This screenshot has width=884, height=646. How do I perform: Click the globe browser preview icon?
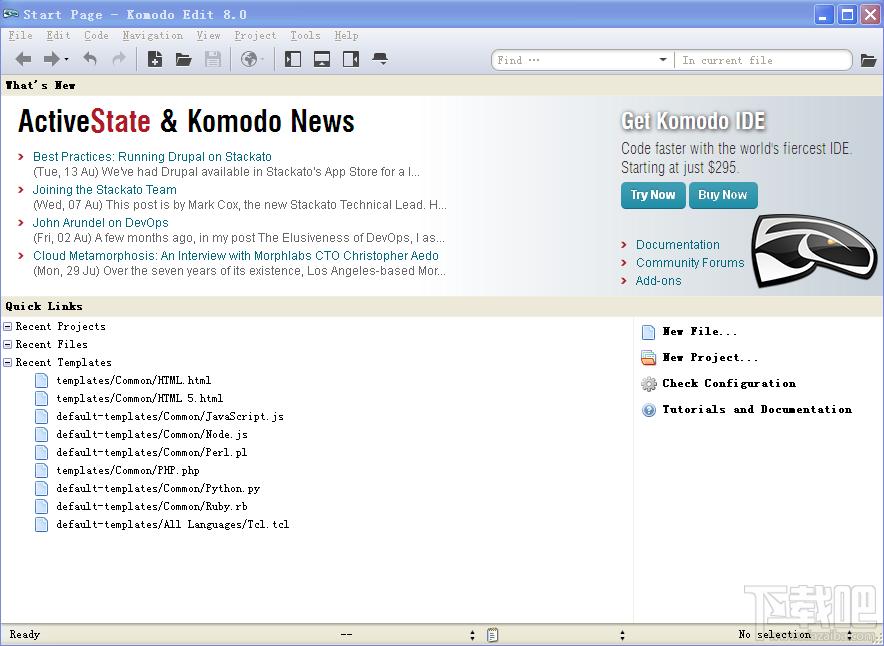click(249, 59)
